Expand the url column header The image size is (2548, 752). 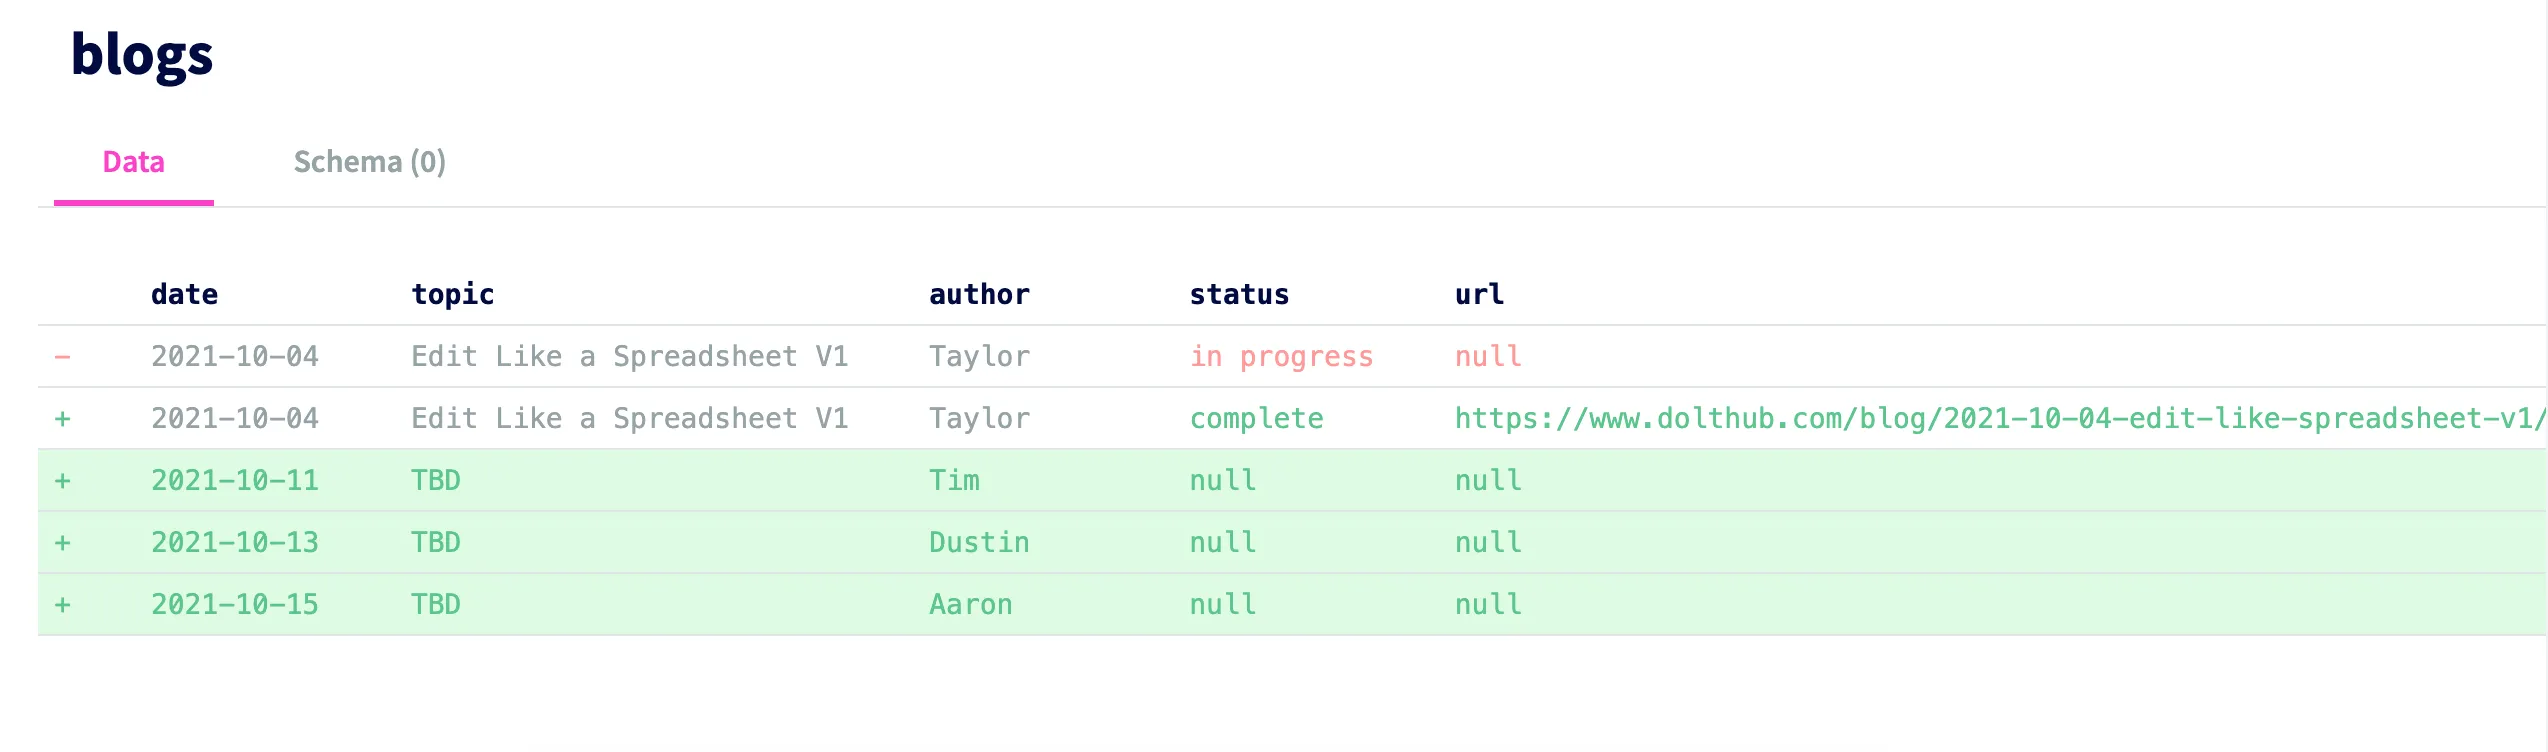(1479, 293)
